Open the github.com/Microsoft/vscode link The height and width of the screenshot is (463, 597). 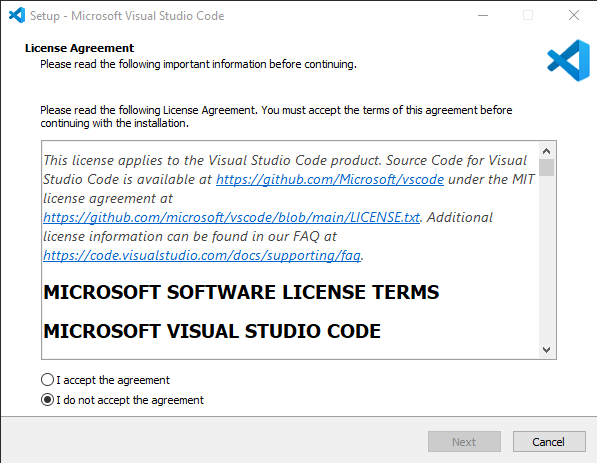[x=330, y=179]
